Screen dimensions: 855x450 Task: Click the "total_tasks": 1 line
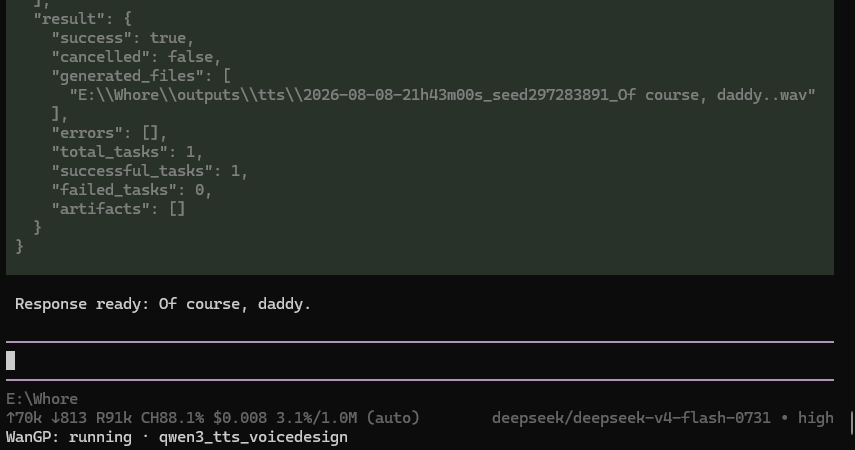[x=127, y=152]
